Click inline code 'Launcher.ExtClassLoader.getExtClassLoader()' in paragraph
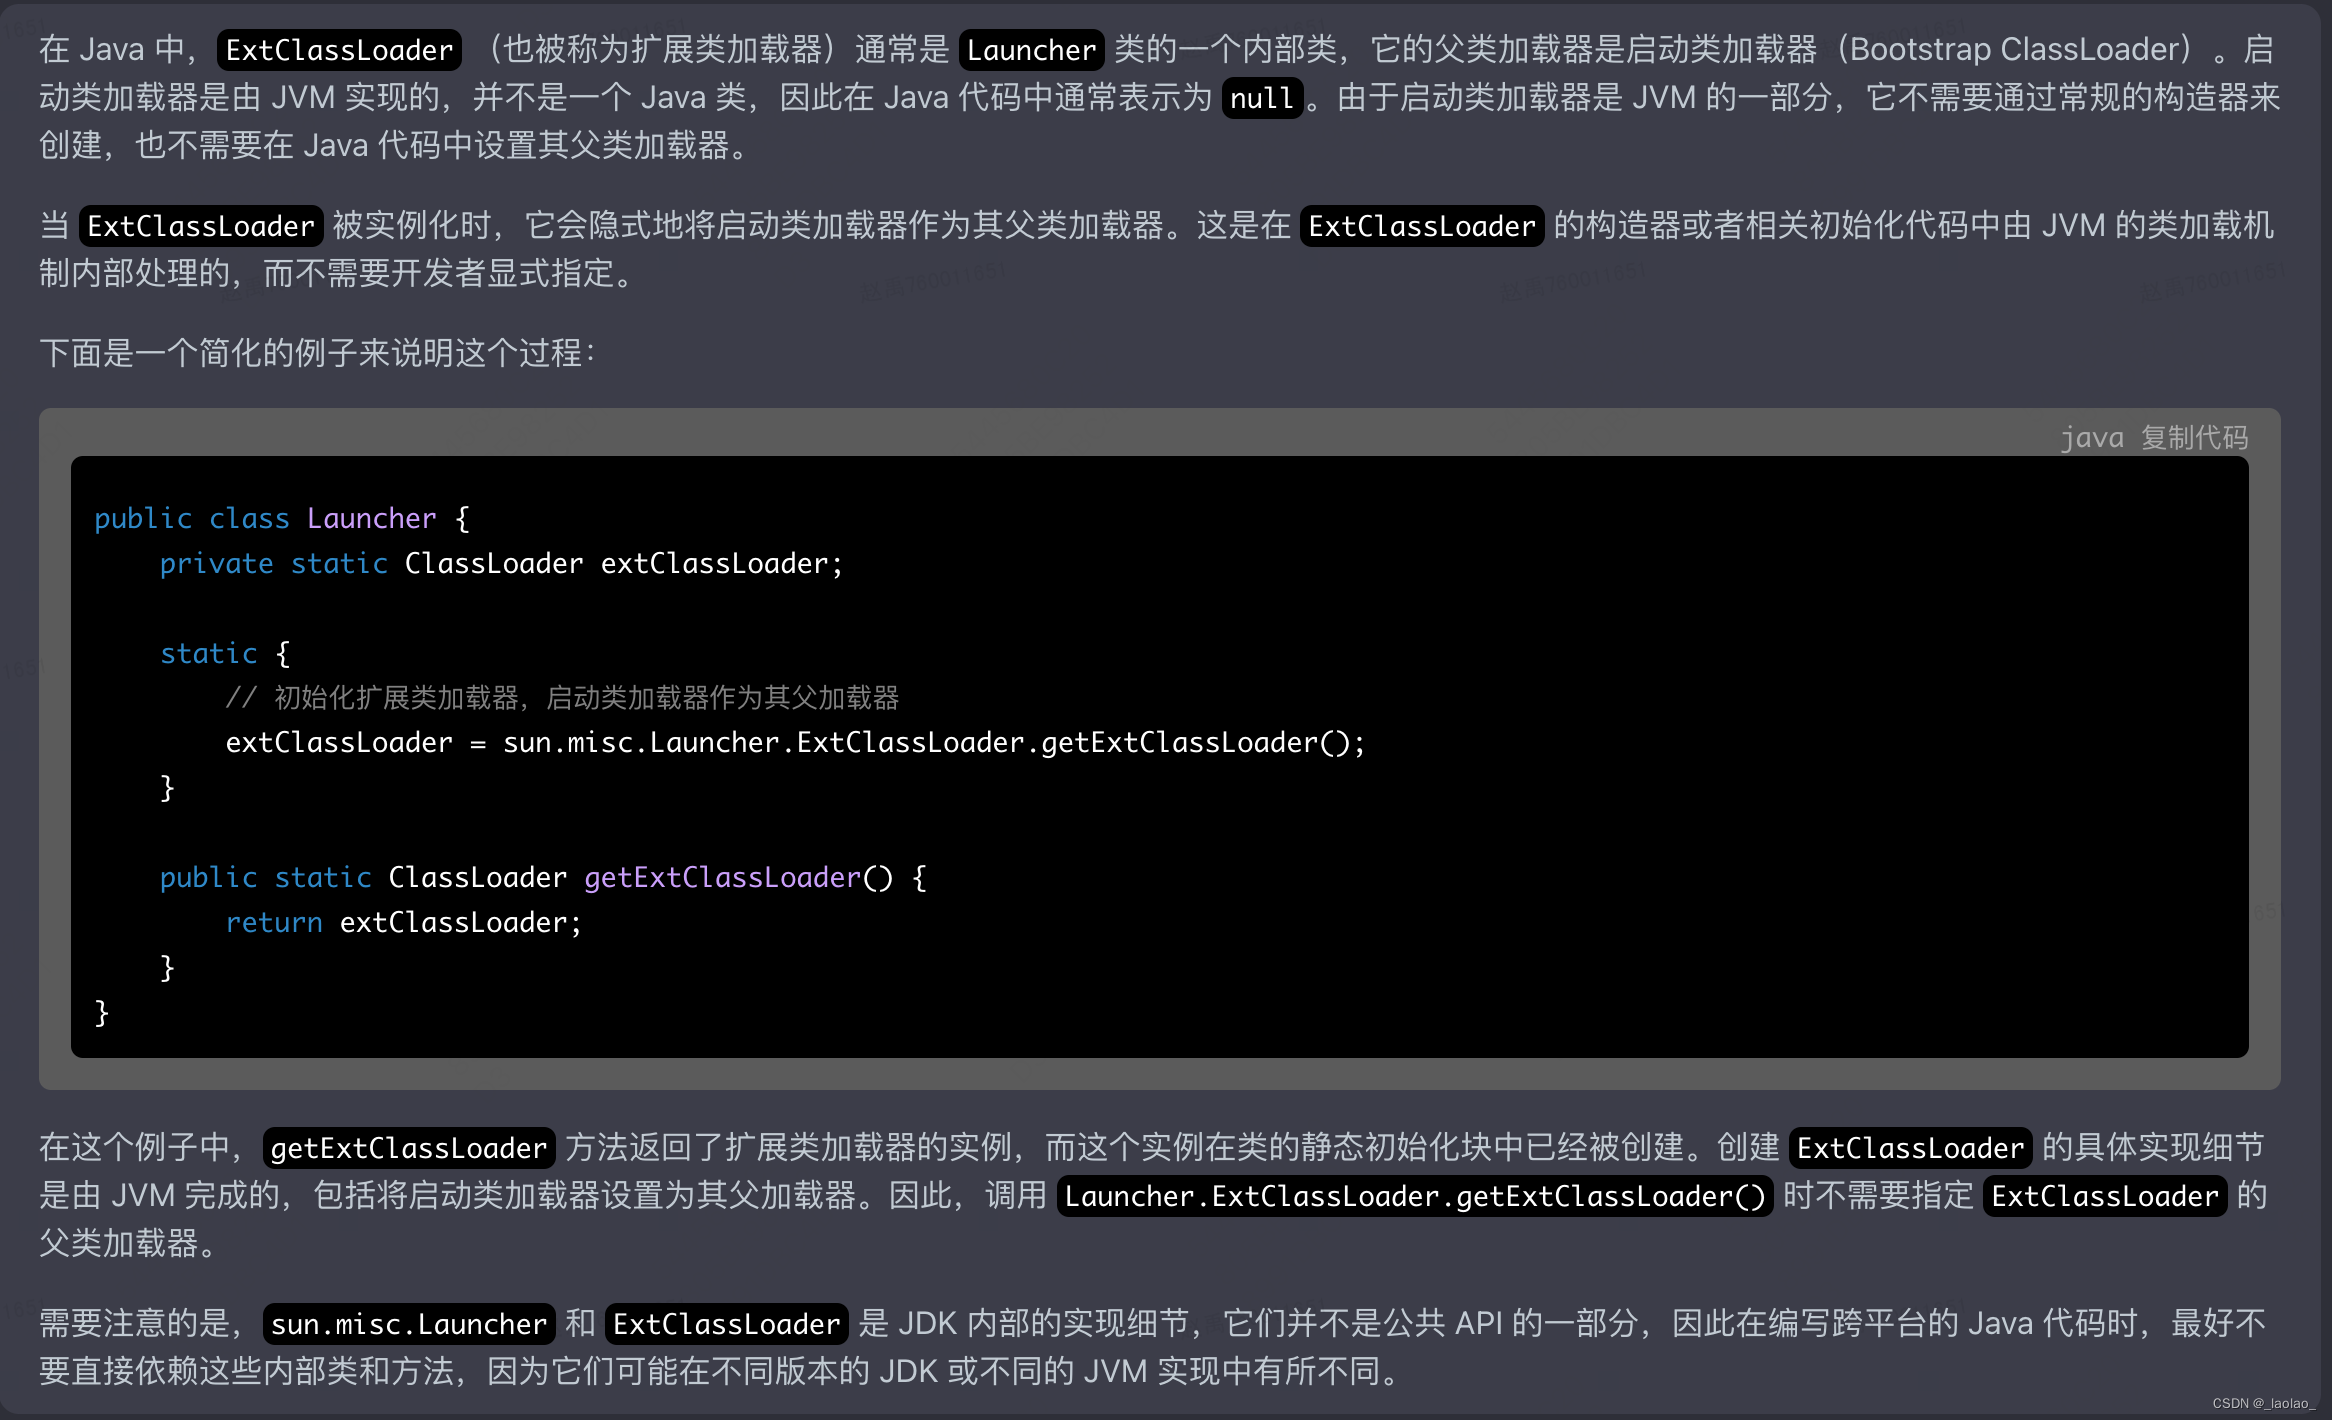This screenshot has height=1420, width=2332. tap(1415, 1196)
